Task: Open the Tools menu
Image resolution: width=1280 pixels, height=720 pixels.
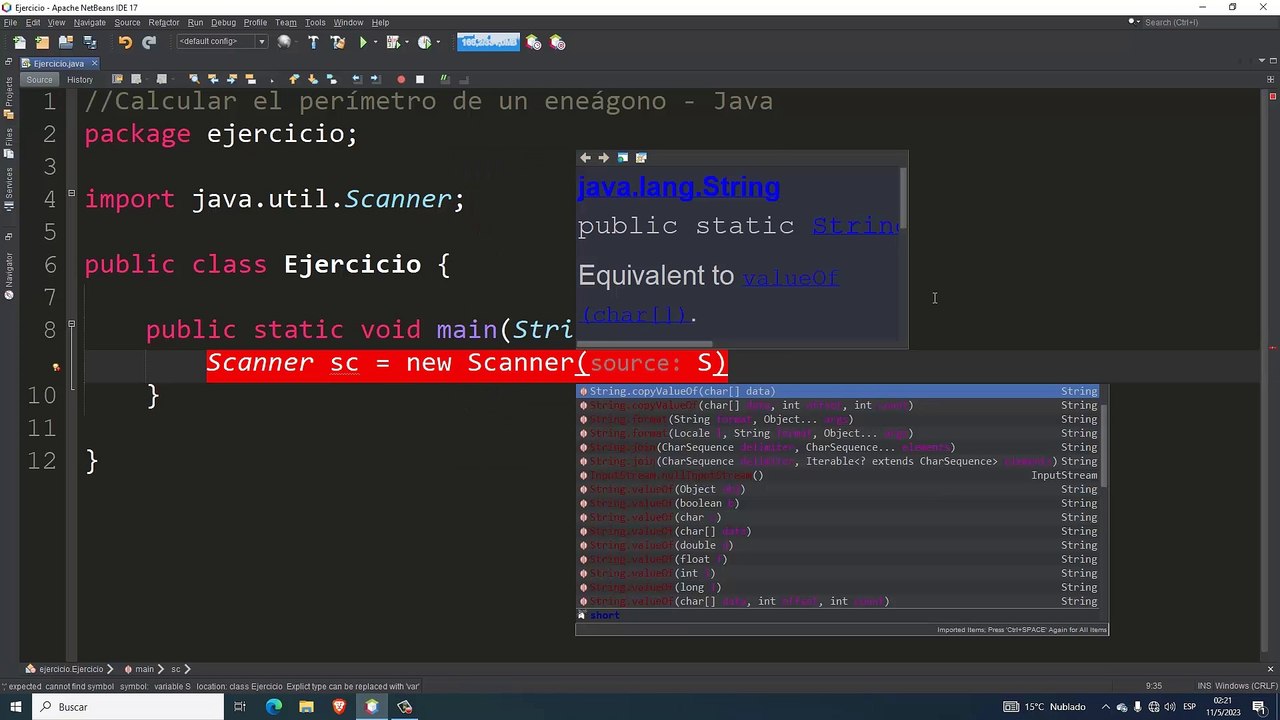Action: click(x=315, y=22)
